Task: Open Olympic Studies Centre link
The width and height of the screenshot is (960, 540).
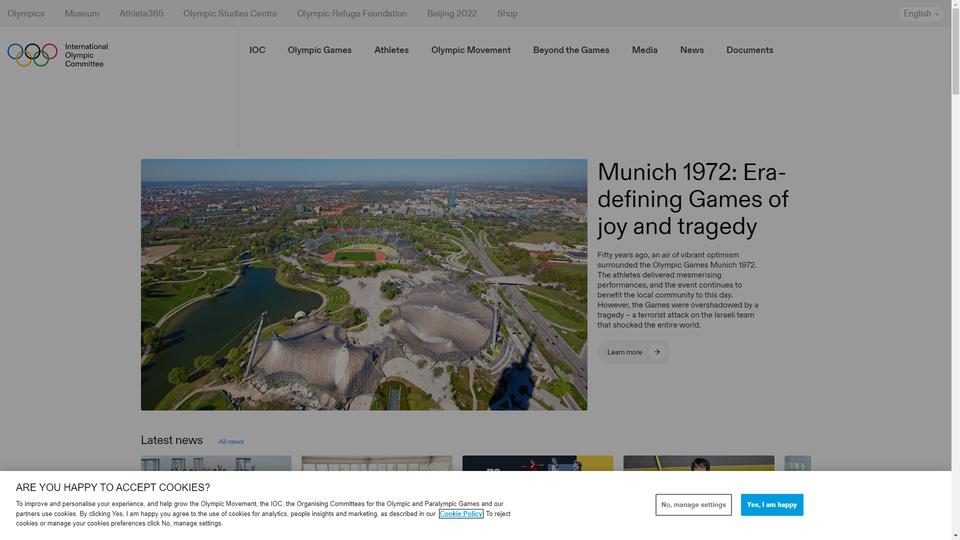Action: click(x=230, y=13)
